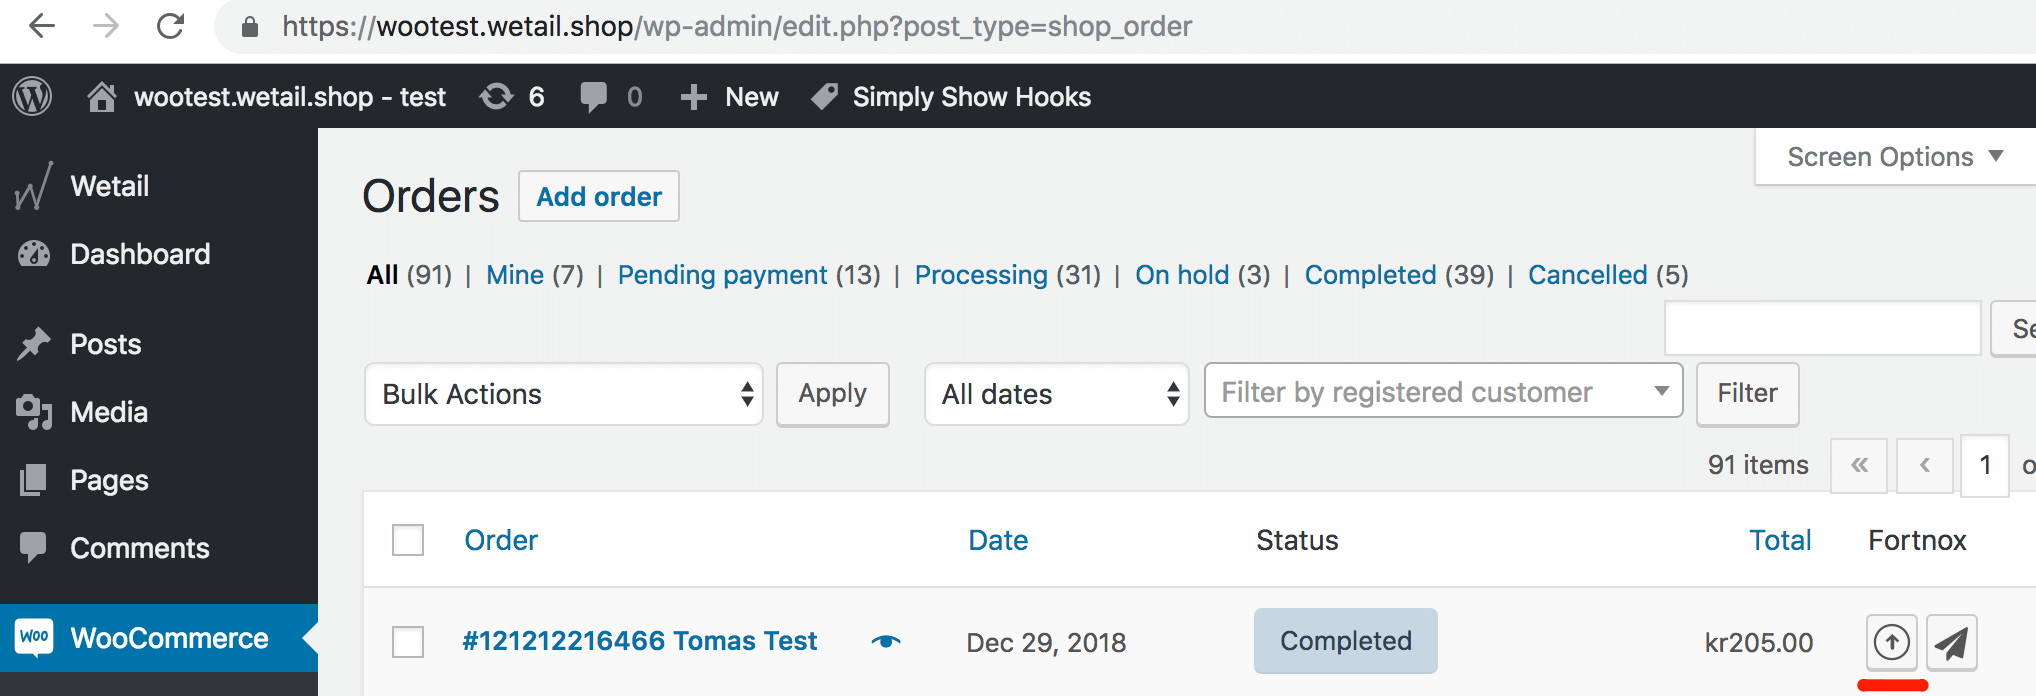Image resolution: width=2036 pixels, height=696 pixels.
Task: Go to Dashboard in the sidebar
Action: pos(140,254)
